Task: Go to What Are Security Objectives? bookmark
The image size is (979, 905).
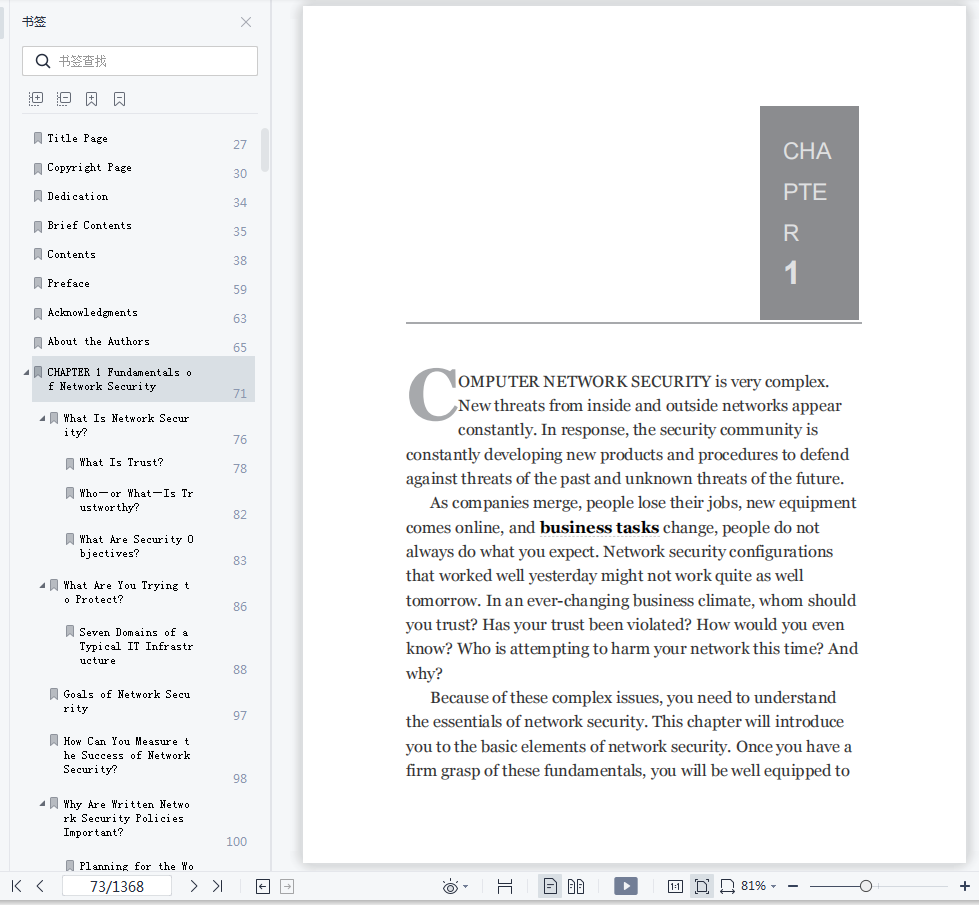Action: [x=136, y=546]
